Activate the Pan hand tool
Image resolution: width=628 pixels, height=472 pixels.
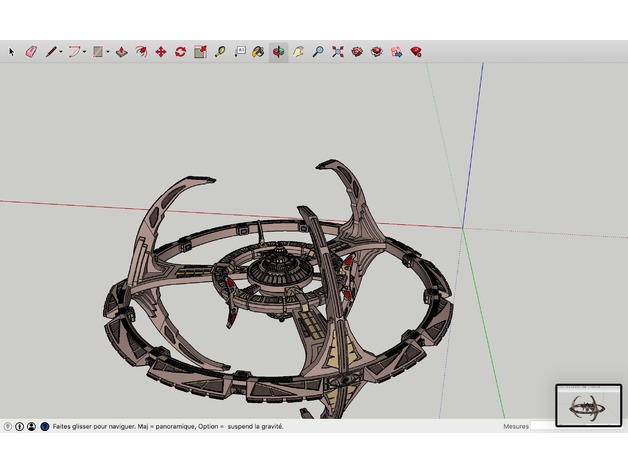[x=298, y=51]
